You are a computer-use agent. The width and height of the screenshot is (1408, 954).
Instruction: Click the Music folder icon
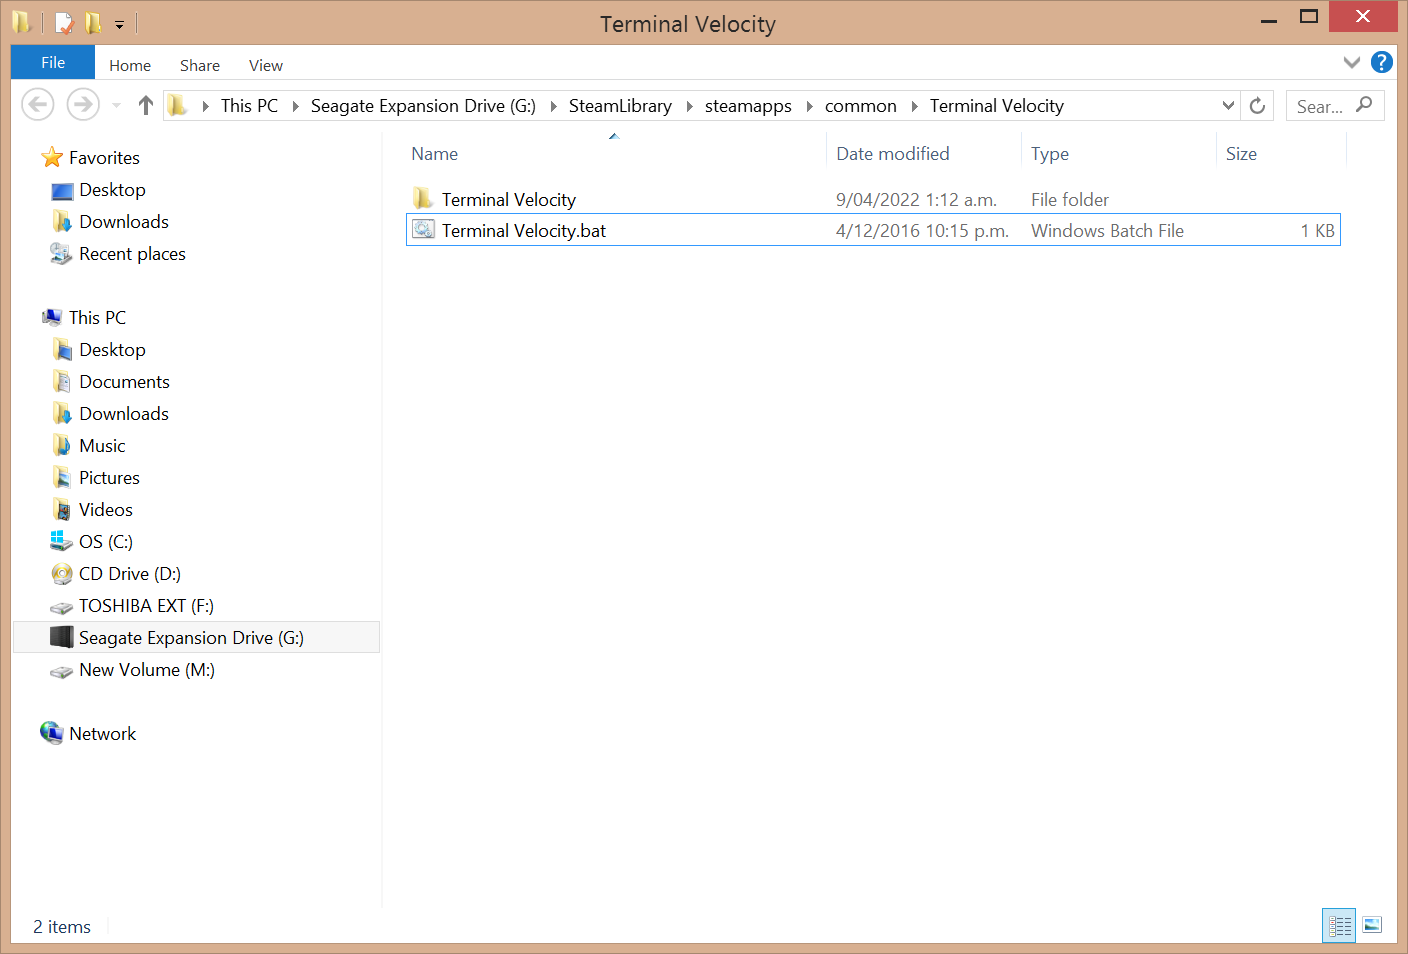click(x=62, y=445)
